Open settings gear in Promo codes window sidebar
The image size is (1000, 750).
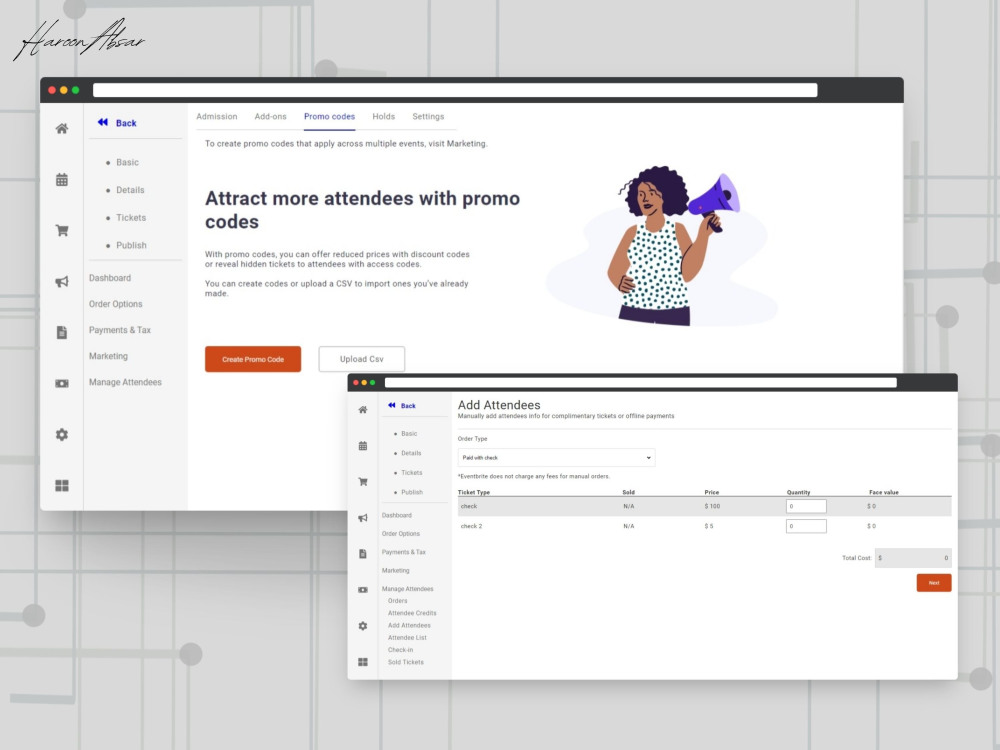(x=62, y=434)
